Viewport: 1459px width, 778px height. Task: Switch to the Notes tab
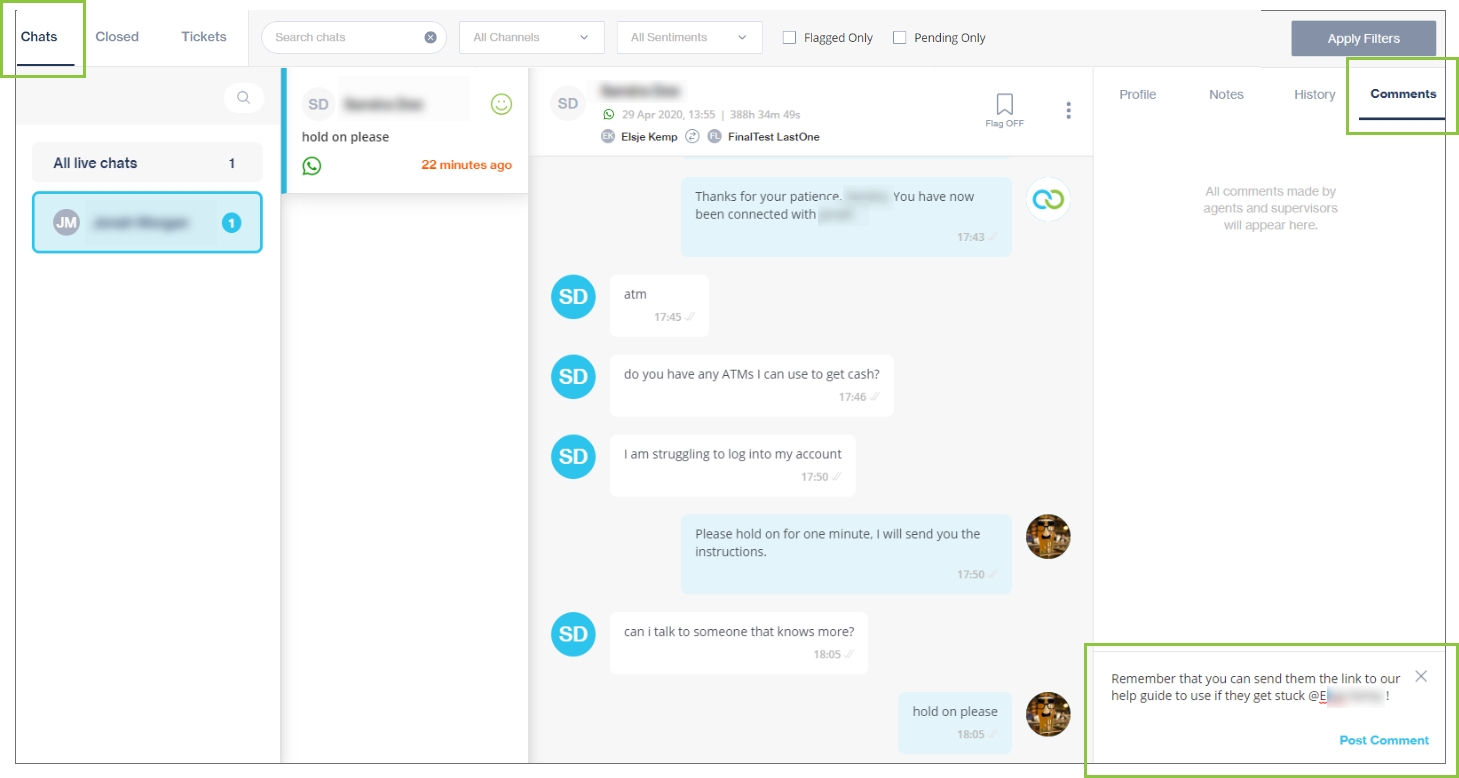1226,95
